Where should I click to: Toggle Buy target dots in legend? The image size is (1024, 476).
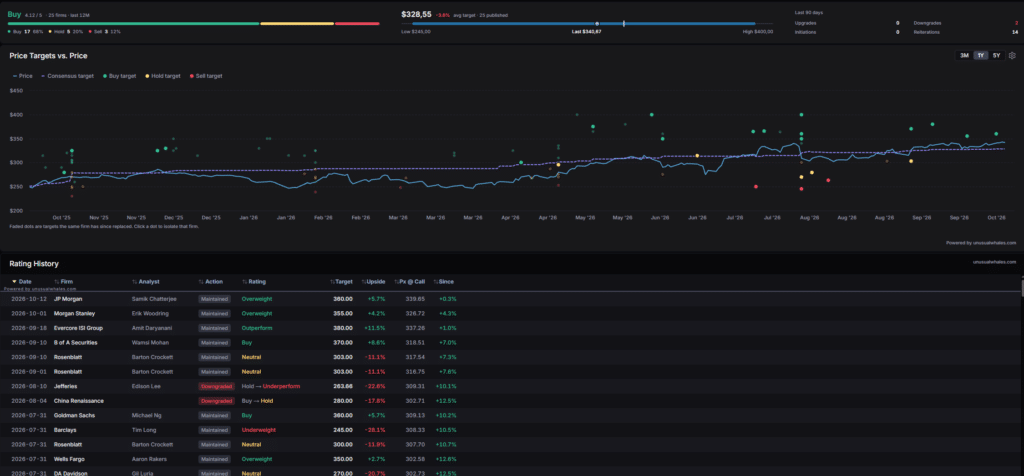[120, 76]
